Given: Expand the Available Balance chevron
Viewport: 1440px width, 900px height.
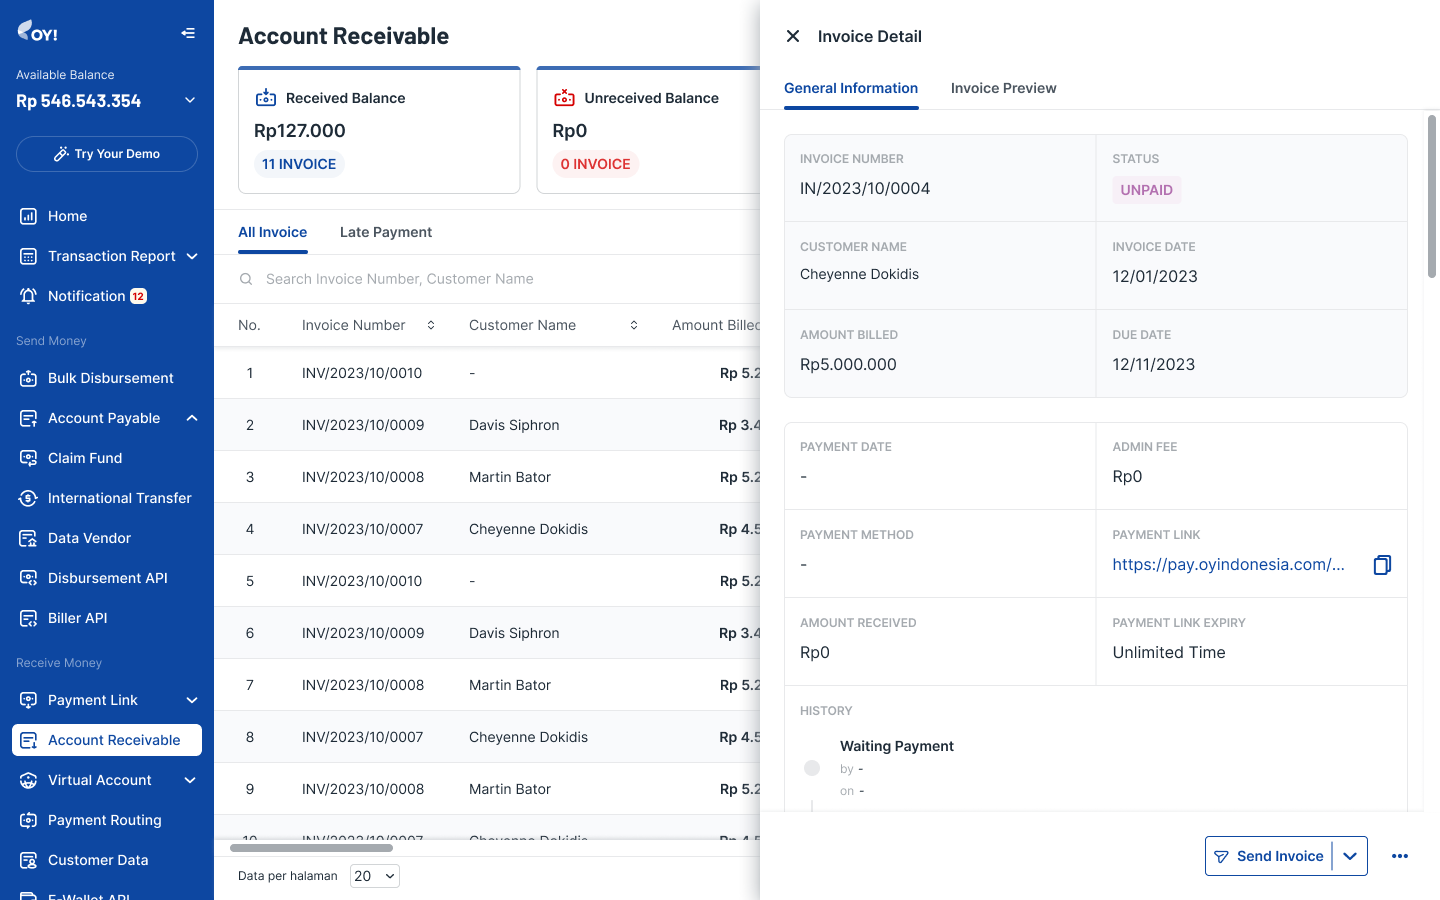Looking at the screenshot, I should tap(190, 101).
